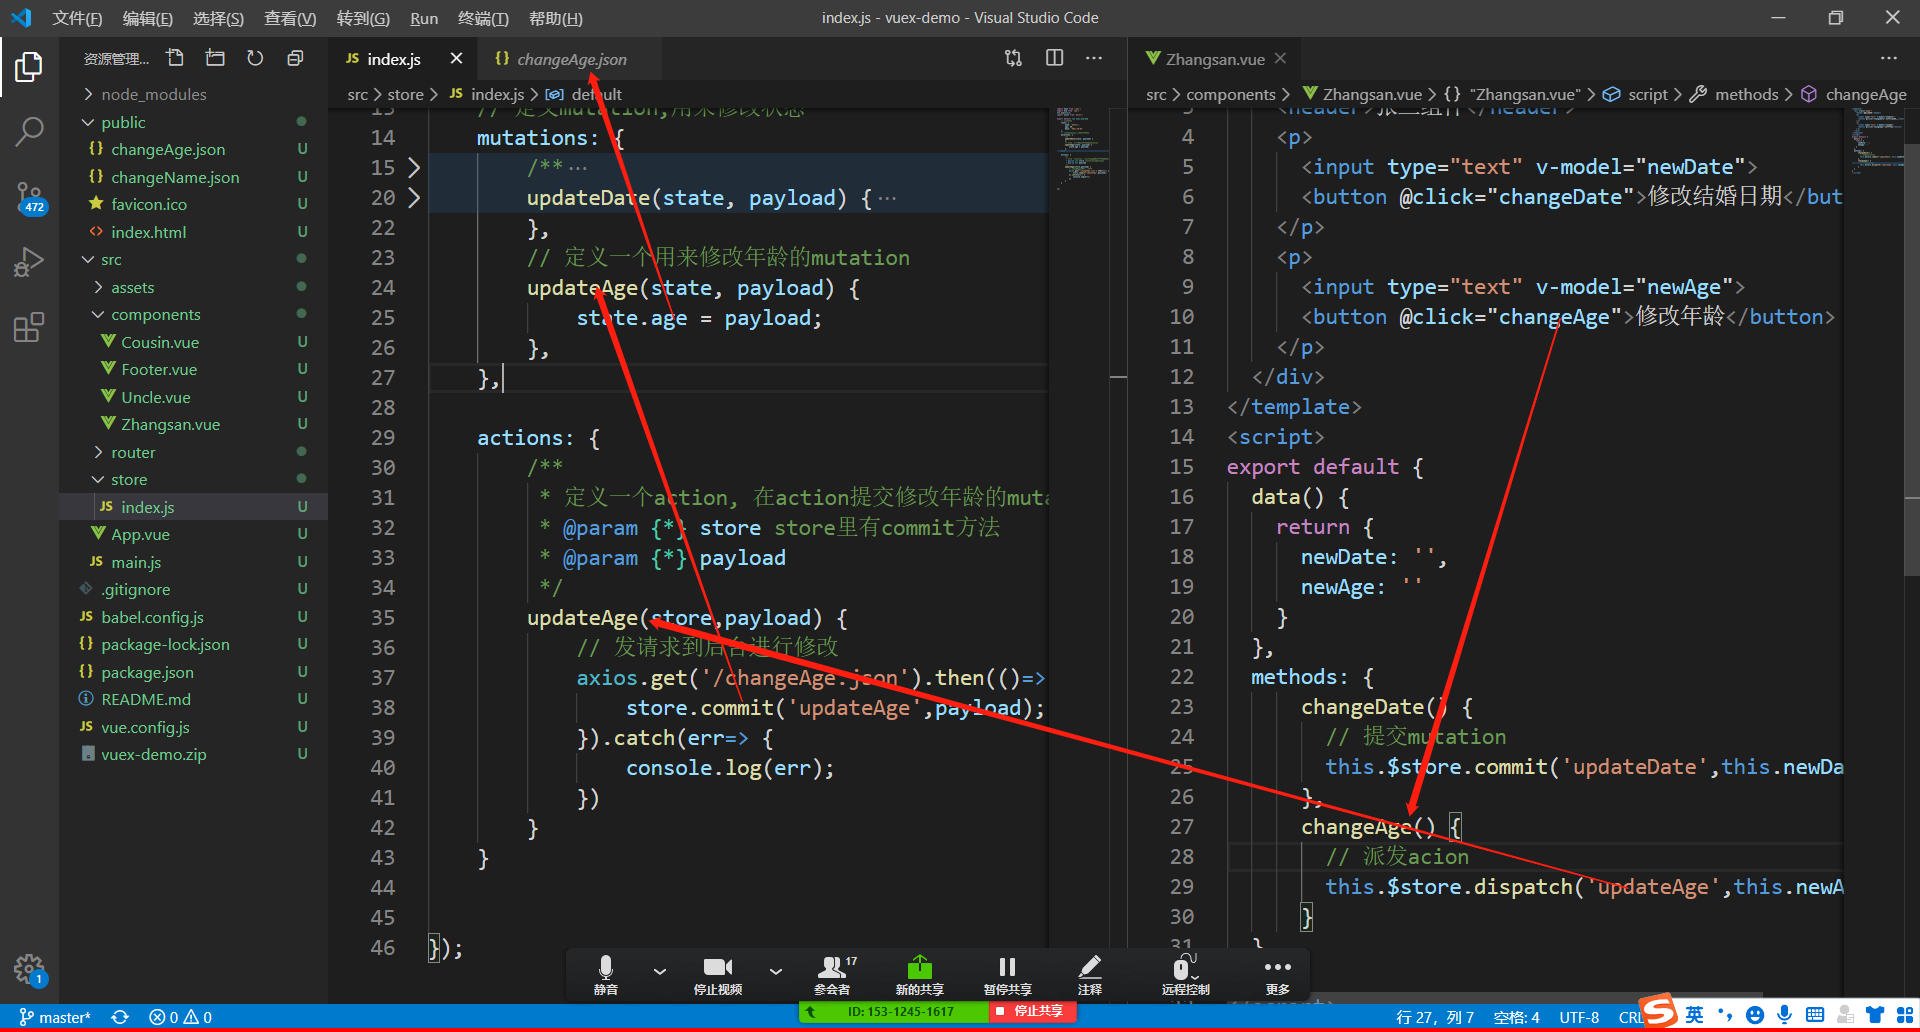Image resolution: width=1920 pixels, height=1032 pixels.
Task: Change file encoding UTF-8
Action: 1579,1017
